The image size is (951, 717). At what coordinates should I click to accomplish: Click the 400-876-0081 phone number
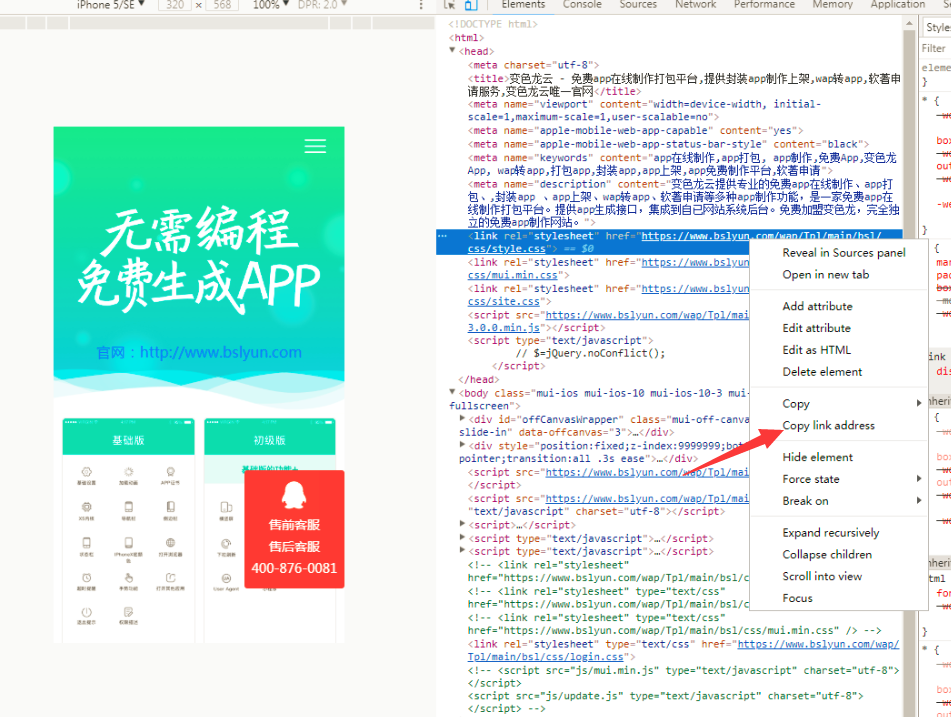[x=294, y=568]
